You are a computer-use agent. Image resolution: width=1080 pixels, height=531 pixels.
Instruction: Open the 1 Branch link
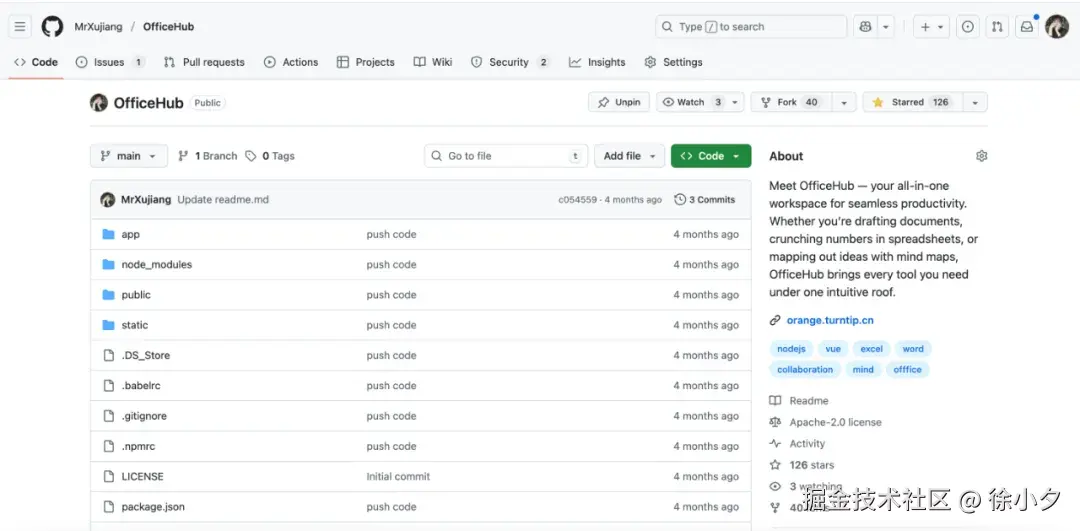207,156
